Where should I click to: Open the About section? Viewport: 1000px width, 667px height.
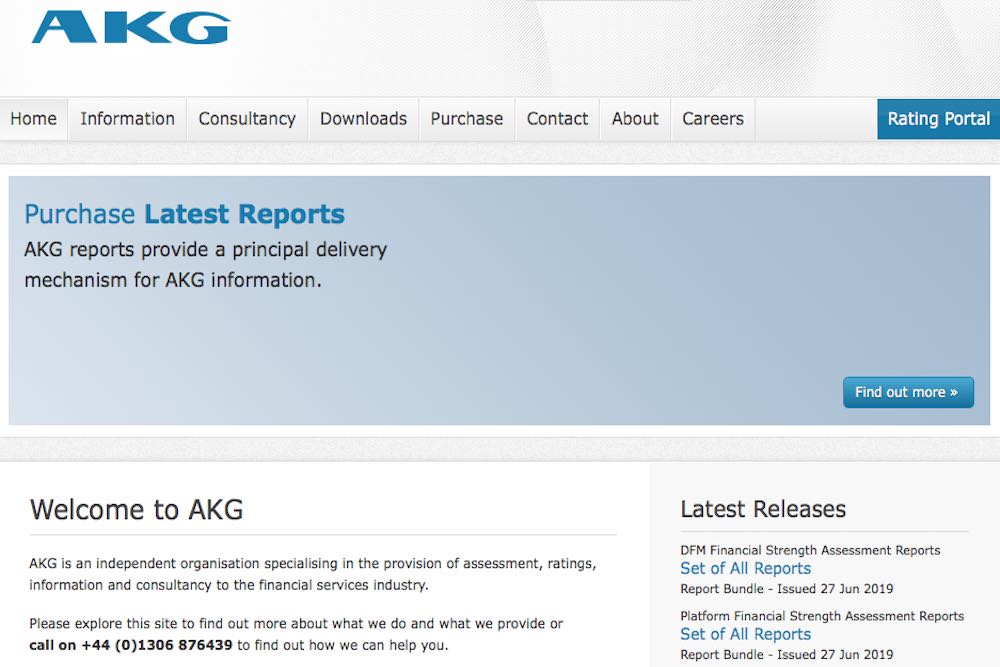click(x=635, y=119)
